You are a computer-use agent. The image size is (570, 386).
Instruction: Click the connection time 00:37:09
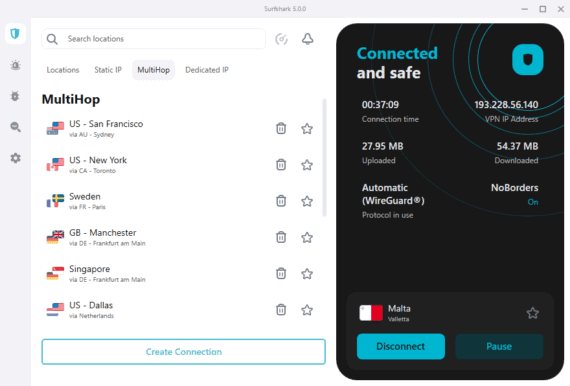[x=380, y=105]
